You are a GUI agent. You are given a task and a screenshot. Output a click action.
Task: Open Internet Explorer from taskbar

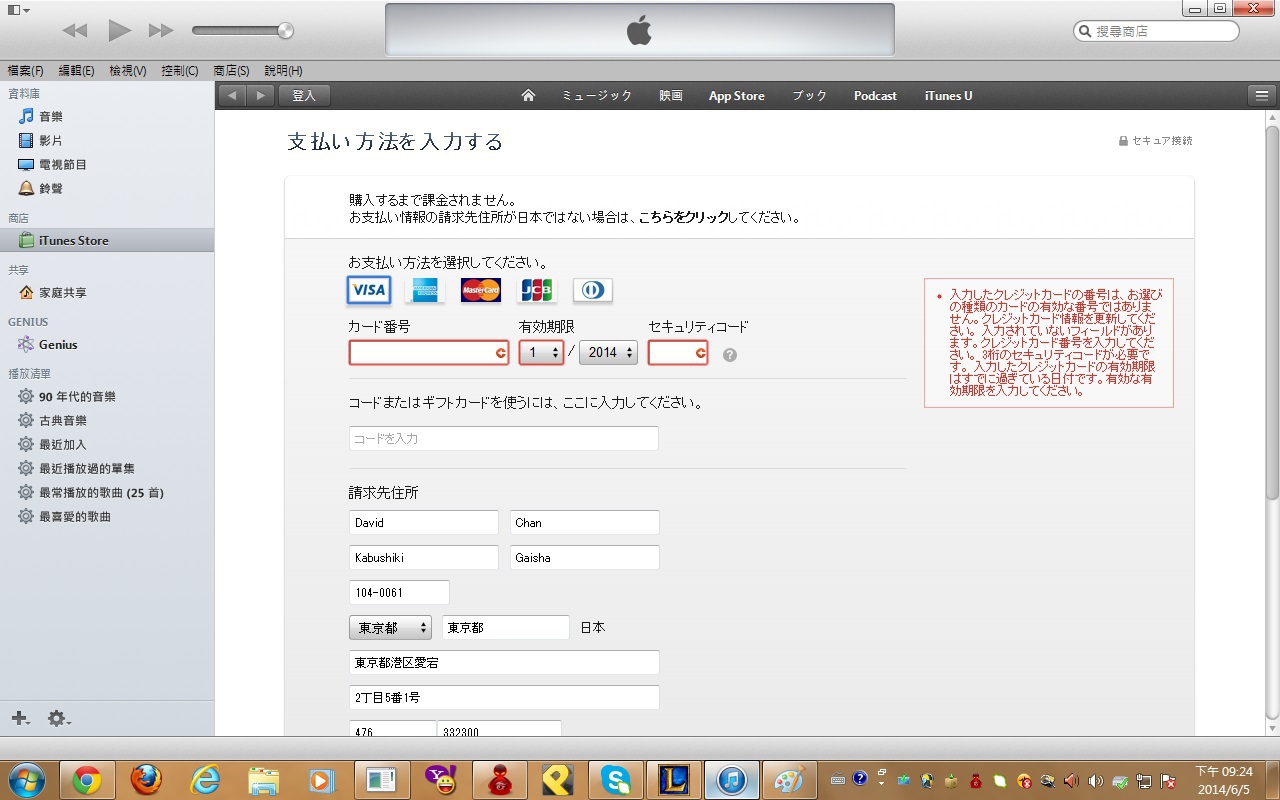tap(205, 780)
